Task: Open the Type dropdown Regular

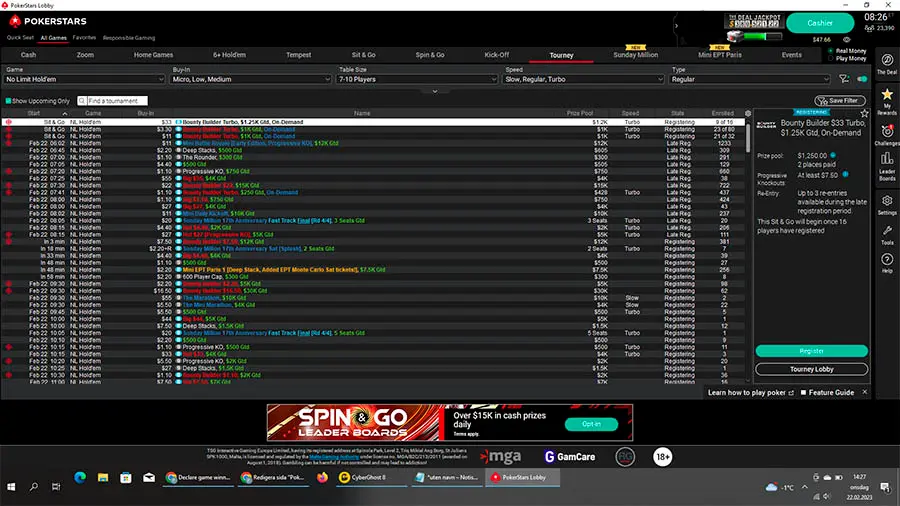Action: 750,79
